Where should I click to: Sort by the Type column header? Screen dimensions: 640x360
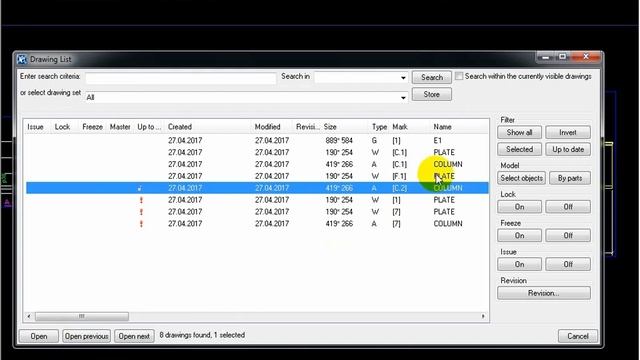pos(379,127)
